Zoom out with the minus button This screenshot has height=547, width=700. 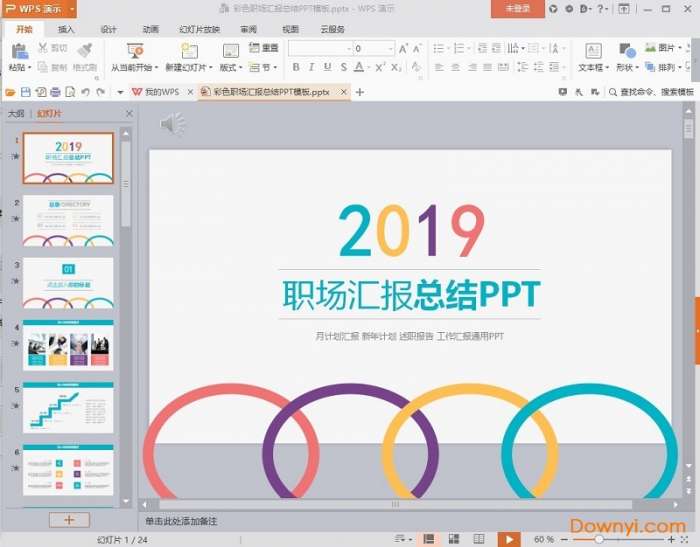(x=564, y=540)
